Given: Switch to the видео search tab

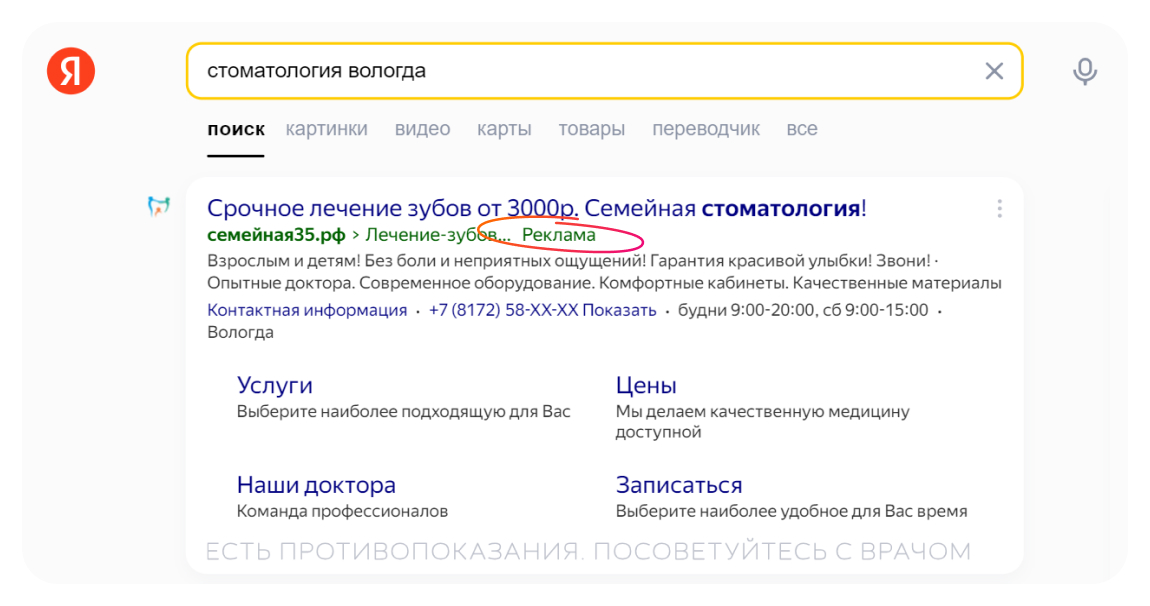Looking at the screenshot, I should coord(422,128).
